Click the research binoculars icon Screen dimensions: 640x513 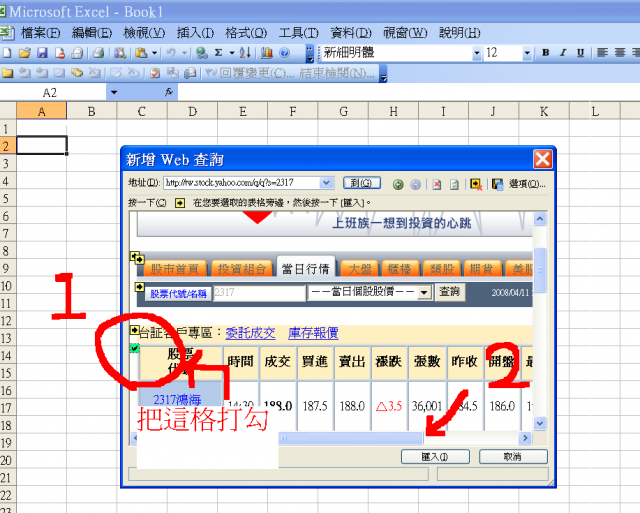point(120,53)
